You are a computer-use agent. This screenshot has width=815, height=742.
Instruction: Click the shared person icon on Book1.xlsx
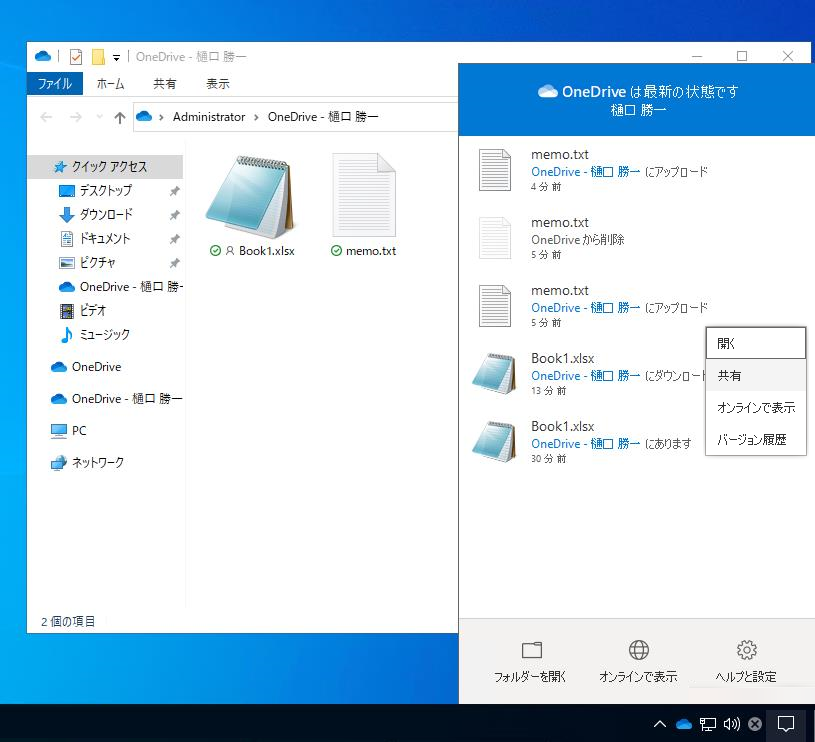pyautogui.click(x=230, y=251)
